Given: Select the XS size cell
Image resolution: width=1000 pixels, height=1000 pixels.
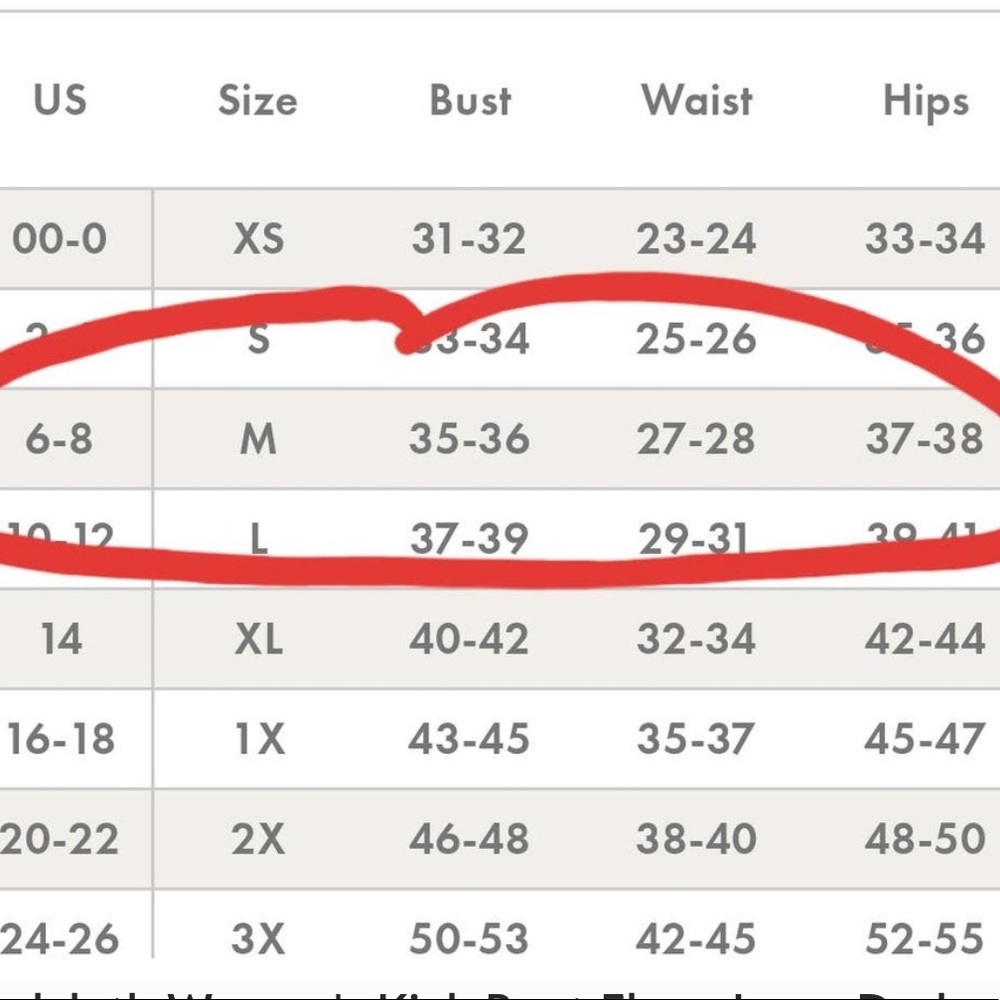Looking at the screenshot, I should click(x=258, y=239).
